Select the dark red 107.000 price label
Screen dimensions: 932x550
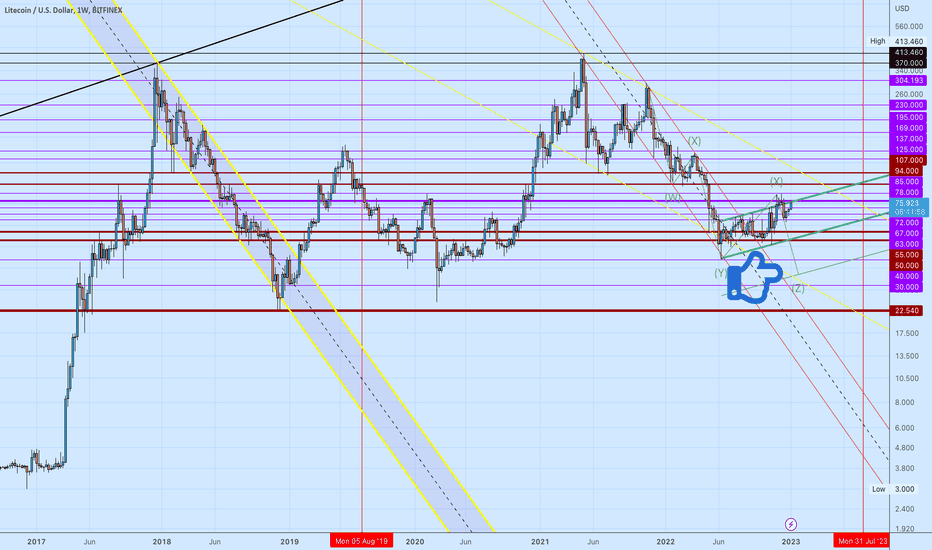908,160
